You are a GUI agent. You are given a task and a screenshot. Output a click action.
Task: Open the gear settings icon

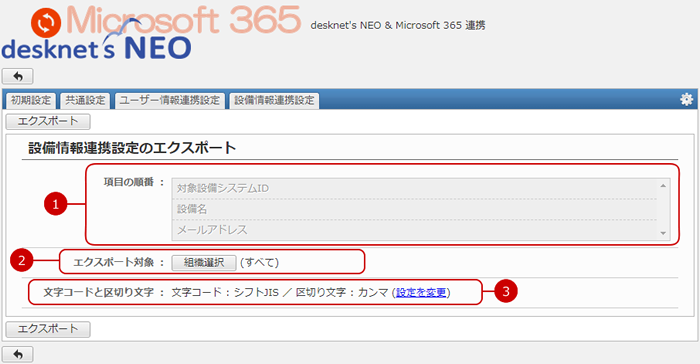(687, 100)
